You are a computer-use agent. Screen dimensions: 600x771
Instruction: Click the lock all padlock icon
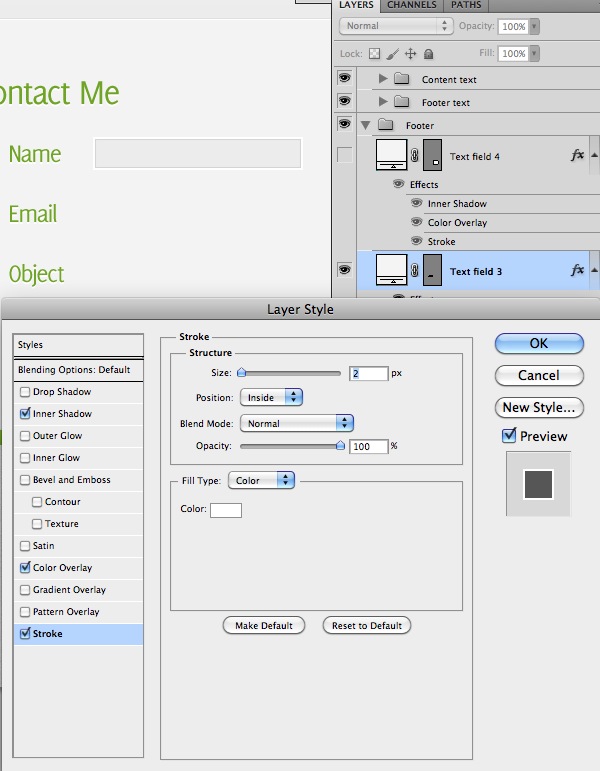pos(428,54)
